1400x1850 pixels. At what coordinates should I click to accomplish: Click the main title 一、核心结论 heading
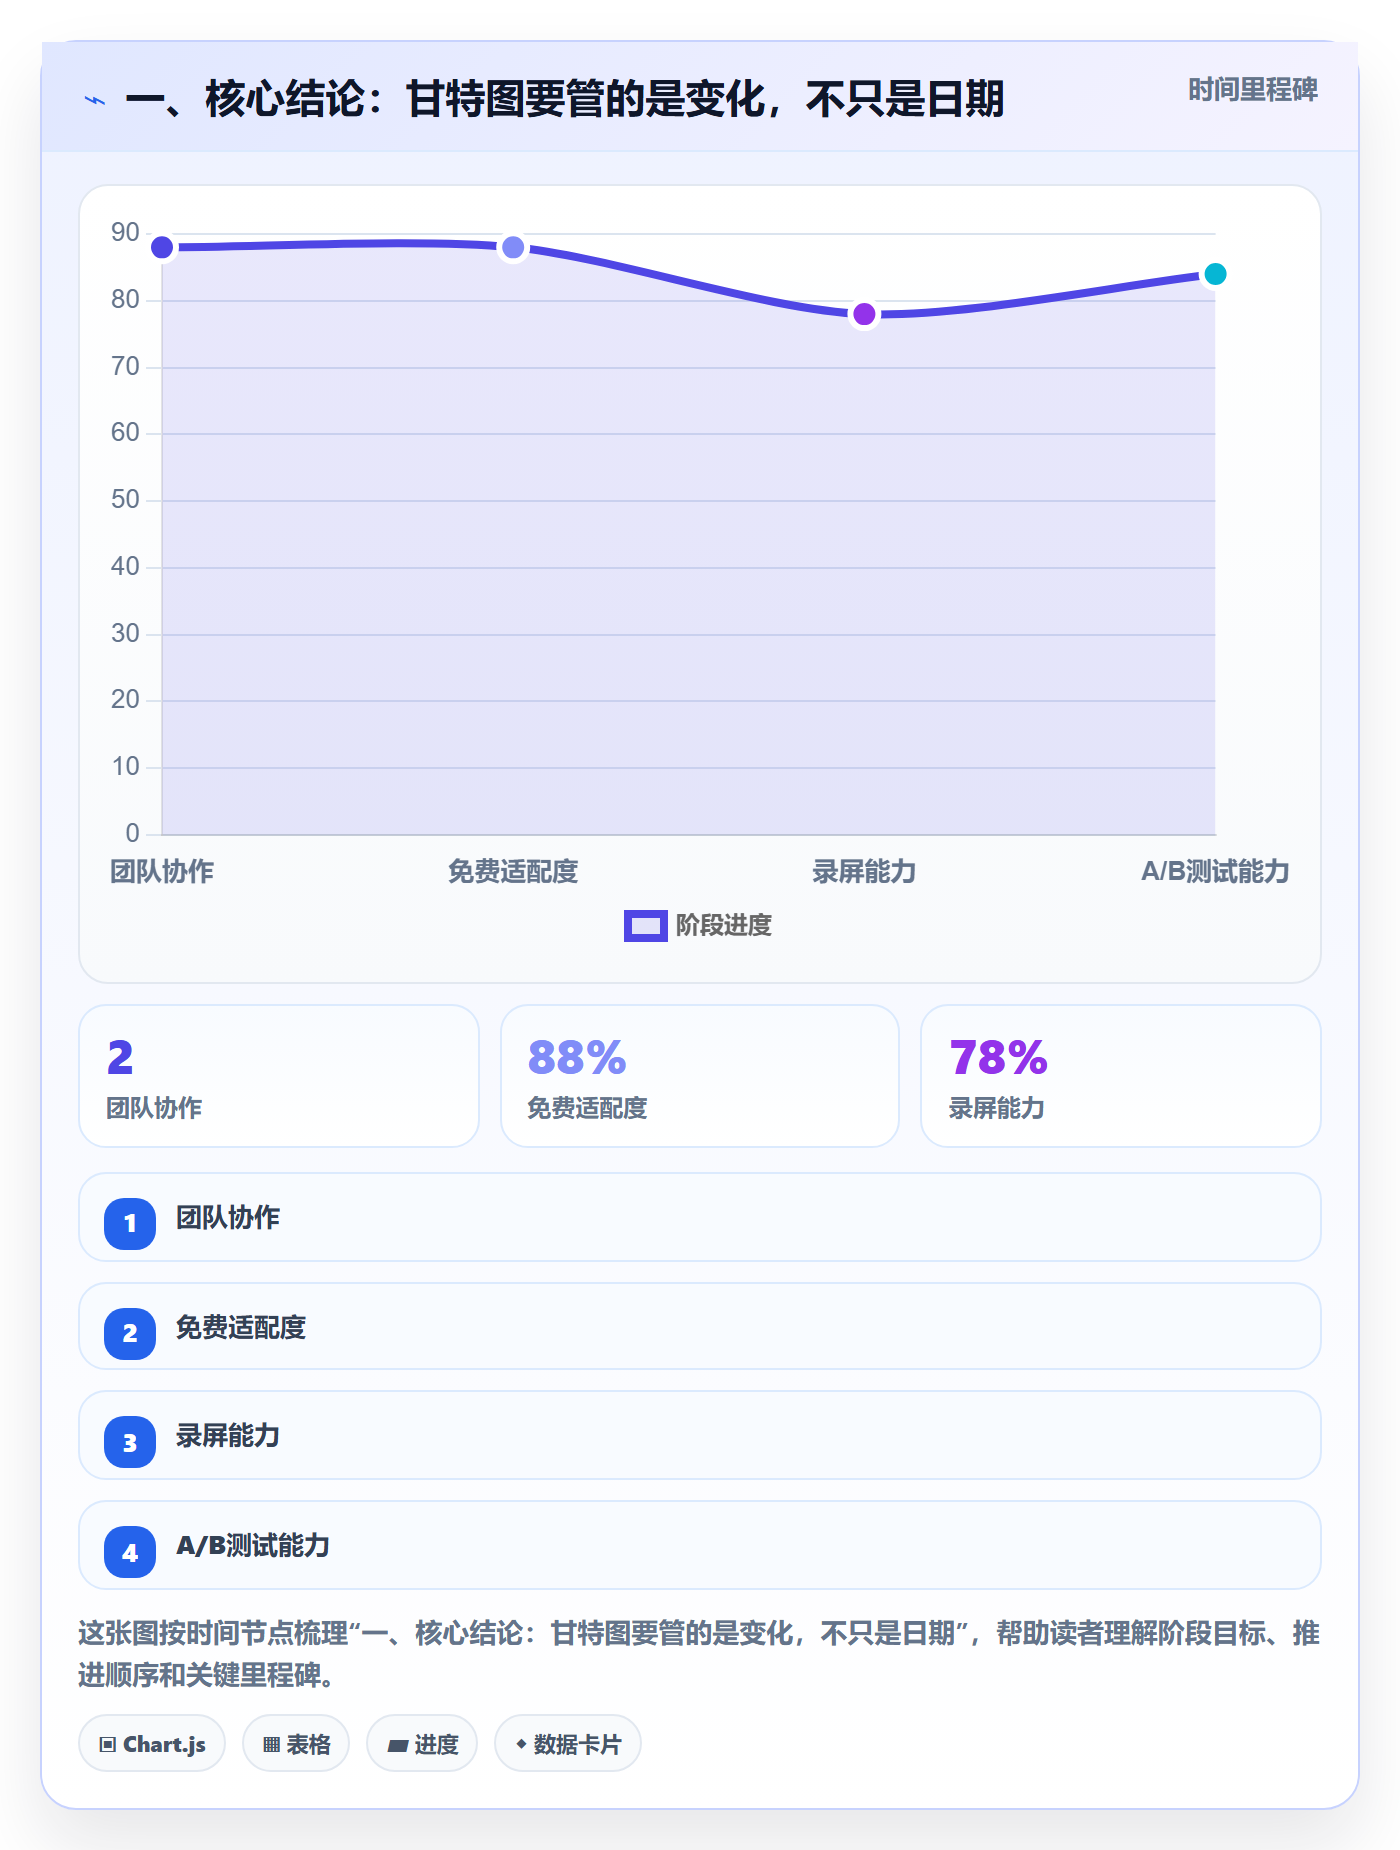point(565,100)
